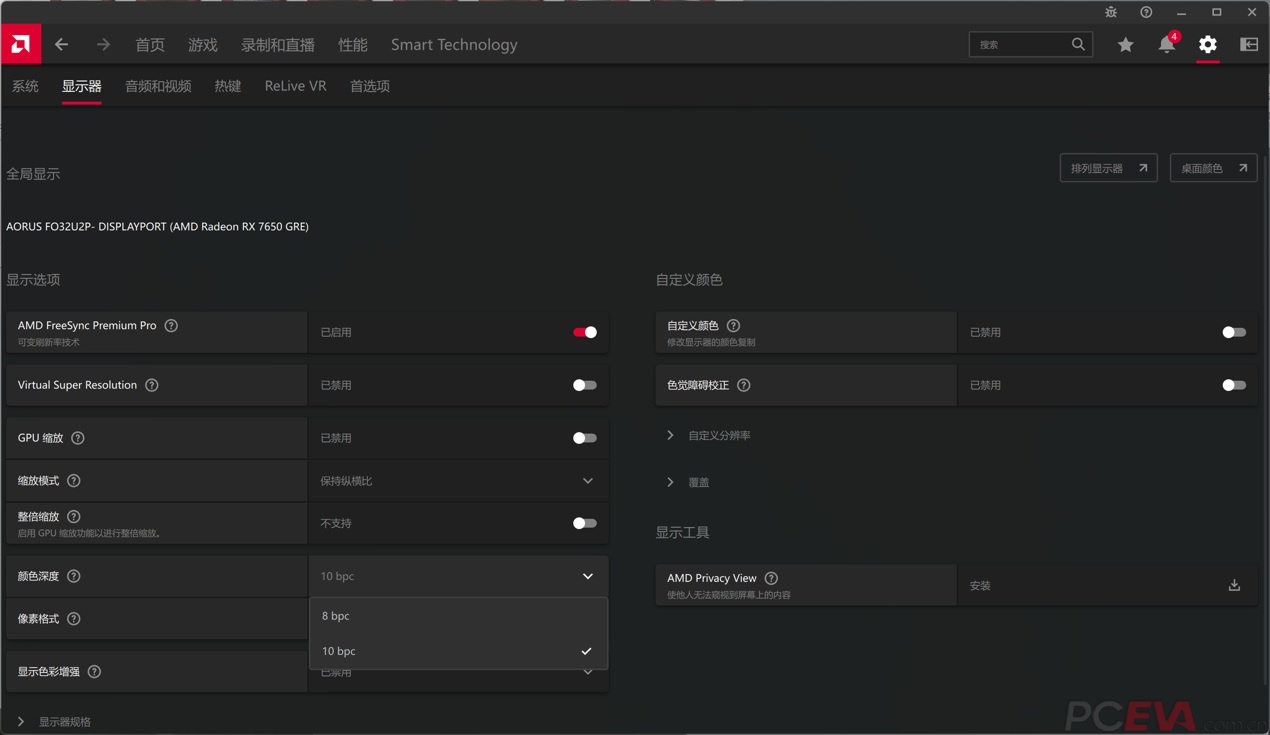Switch to ReLive VR tab
1270x735 pixels.
click(295, 86)
